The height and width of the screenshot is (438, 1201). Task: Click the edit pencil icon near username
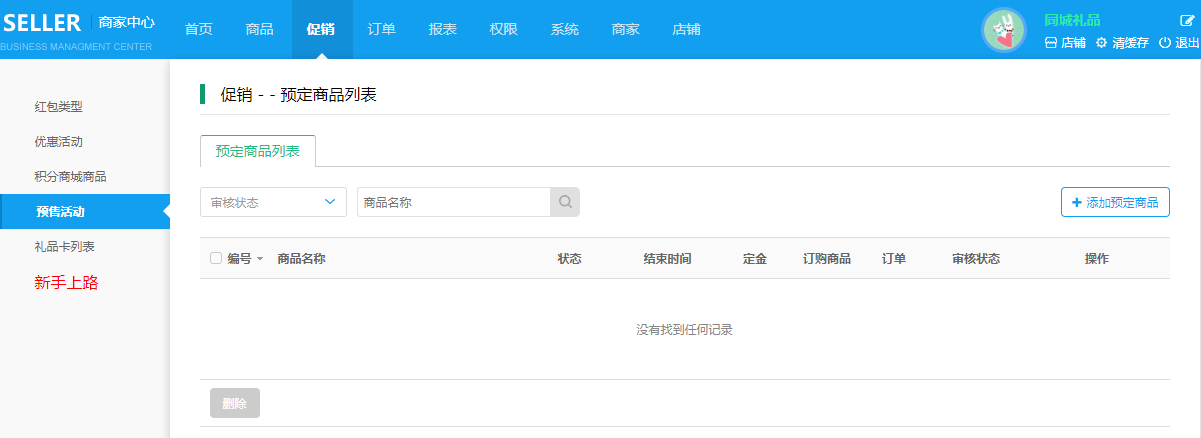pos(1187,20)
